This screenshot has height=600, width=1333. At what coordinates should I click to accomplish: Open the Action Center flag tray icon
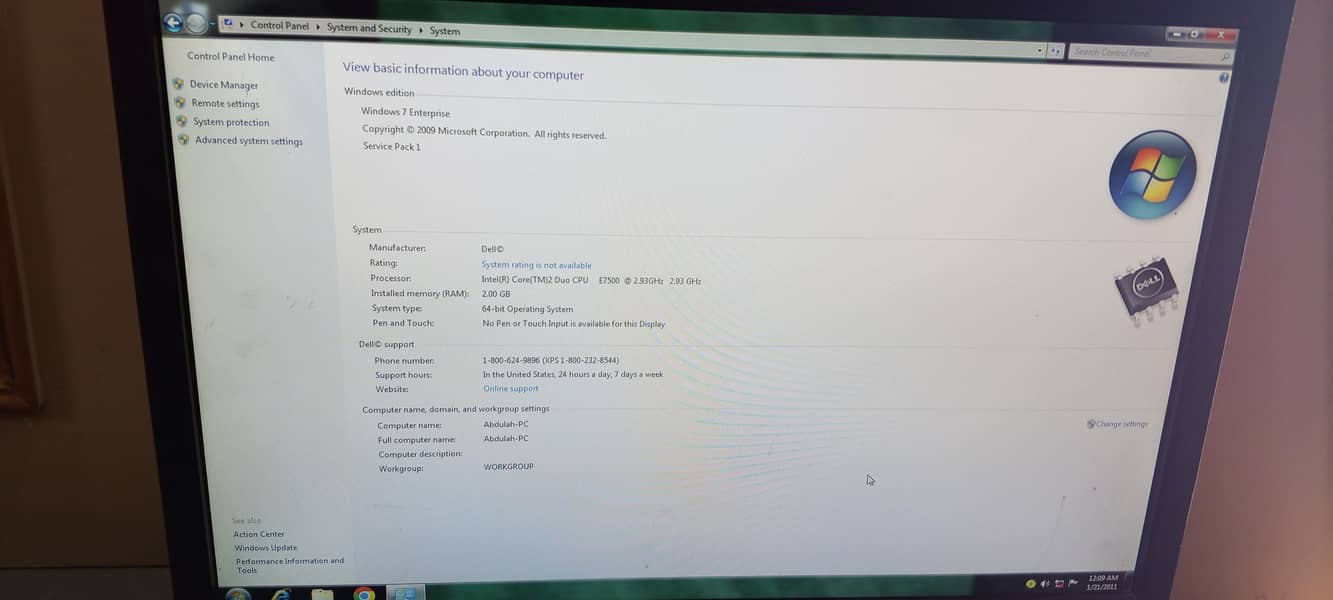[1073, 582]
